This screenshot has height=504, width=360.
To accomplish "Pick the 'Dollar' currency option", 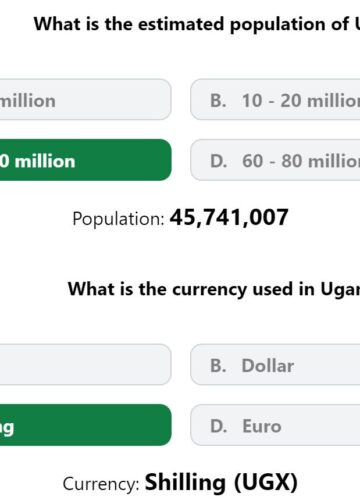I will tap(275, 365).
